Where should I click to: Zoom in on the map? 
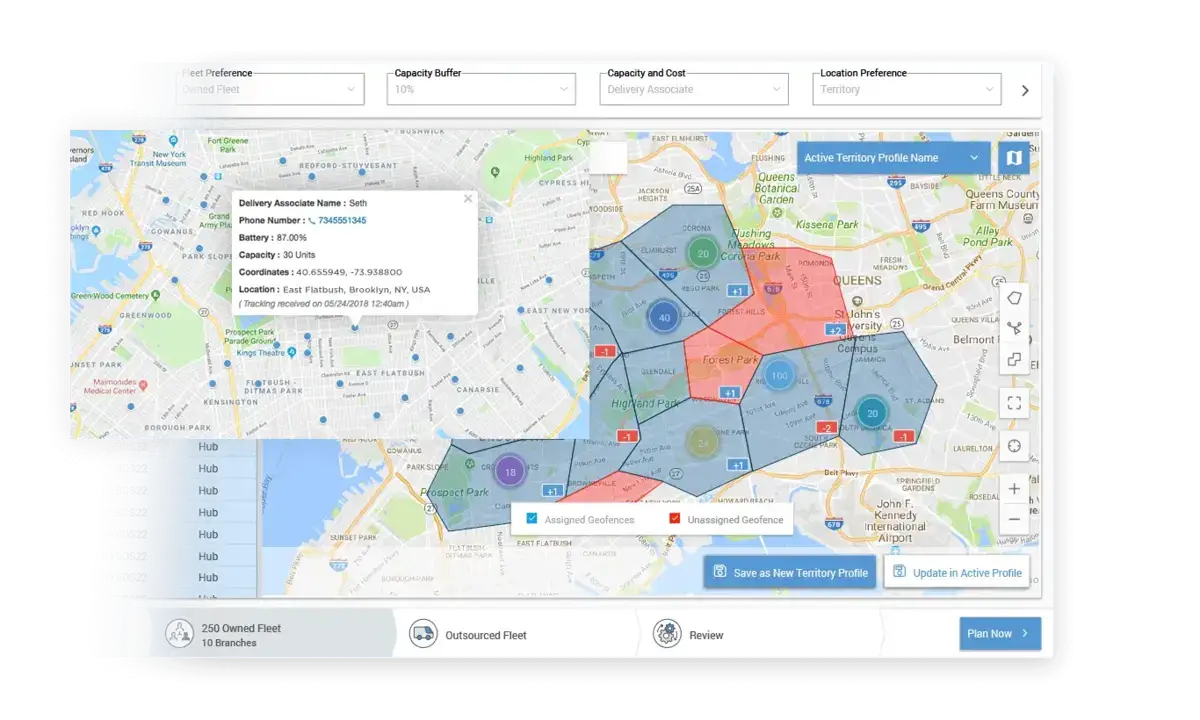coord(1014,489)
